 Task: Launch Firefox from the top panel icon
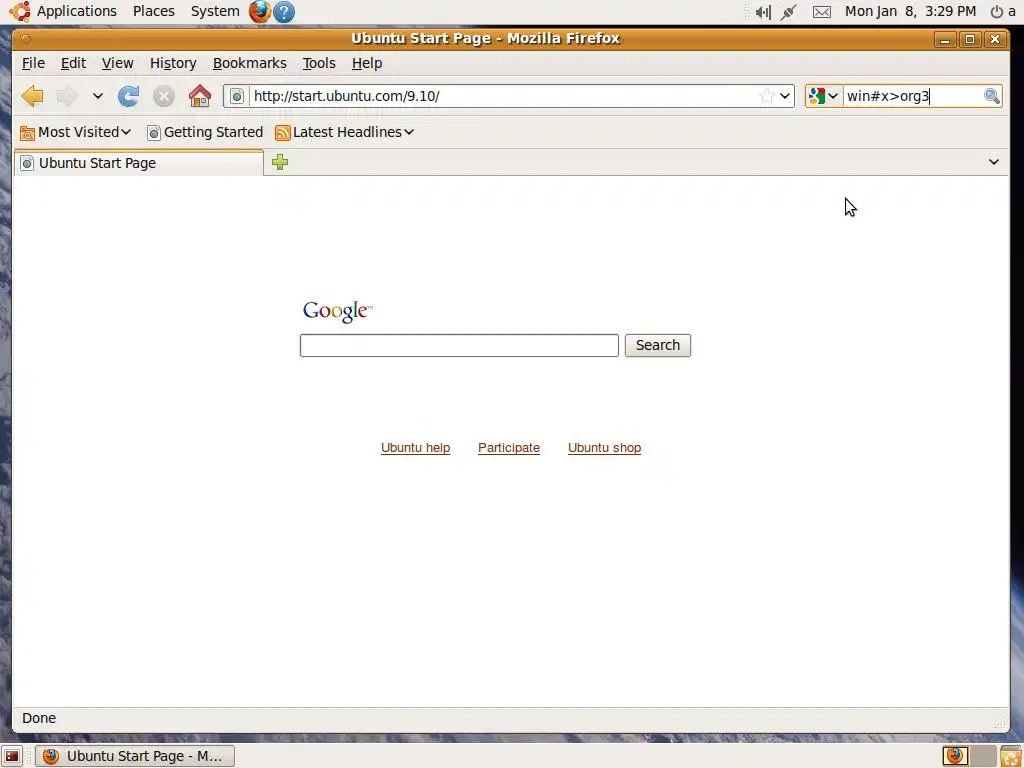click(x=259, y=11)
